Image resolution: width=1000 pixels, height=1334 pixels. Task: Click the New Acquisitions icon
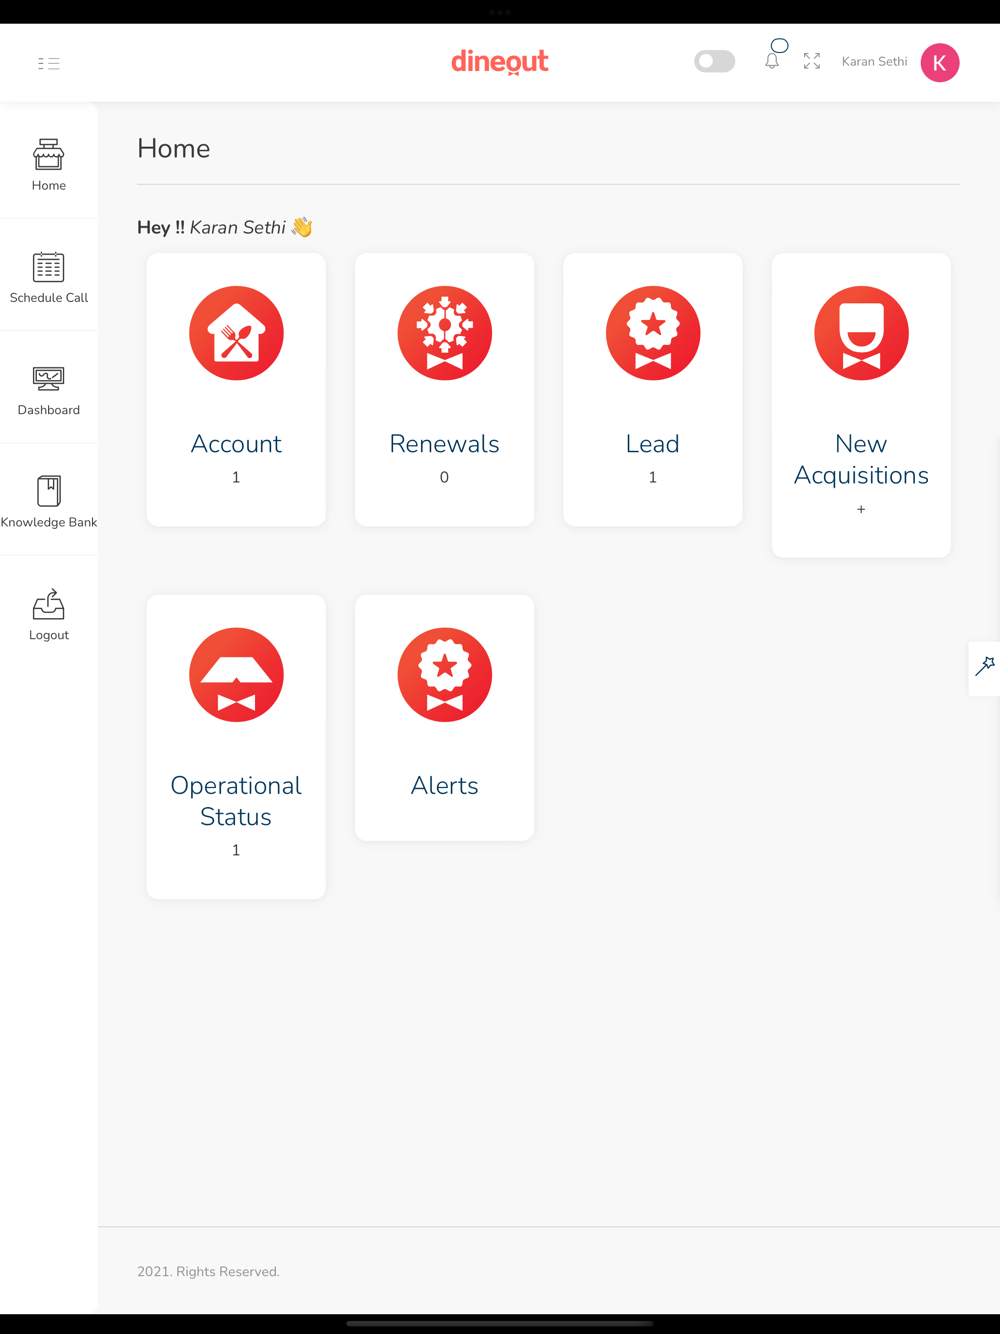[861, 333]
